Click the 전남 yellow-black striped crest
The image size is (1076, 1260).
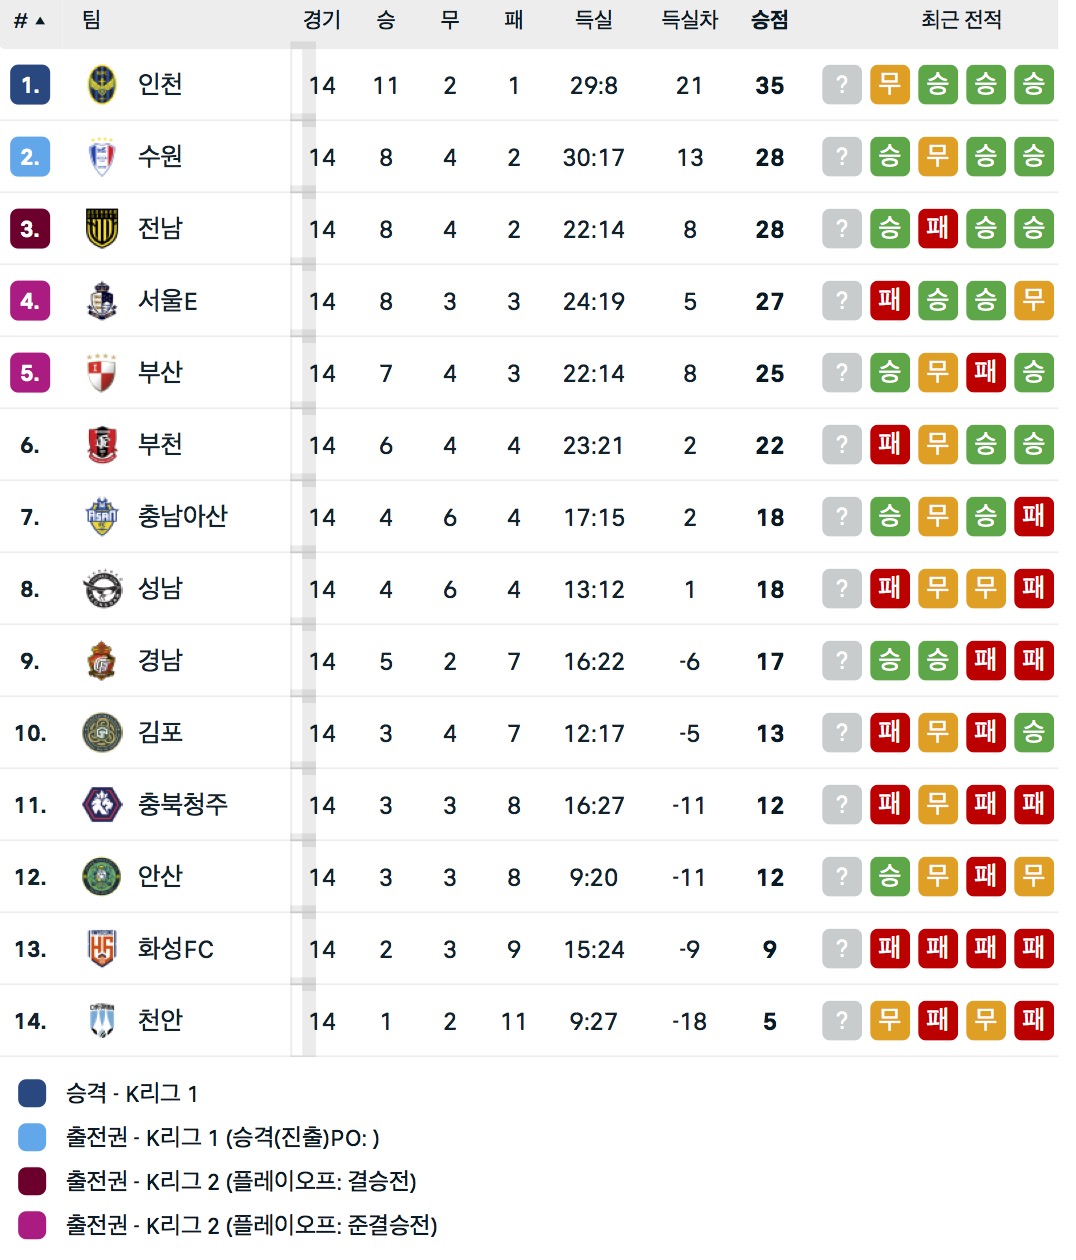coord(102,229)
